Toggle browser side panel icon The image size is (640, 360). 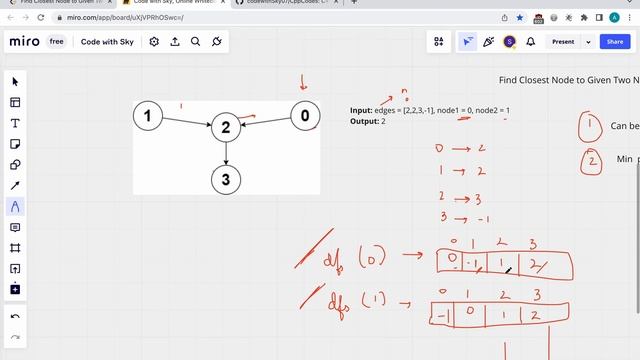599,18
